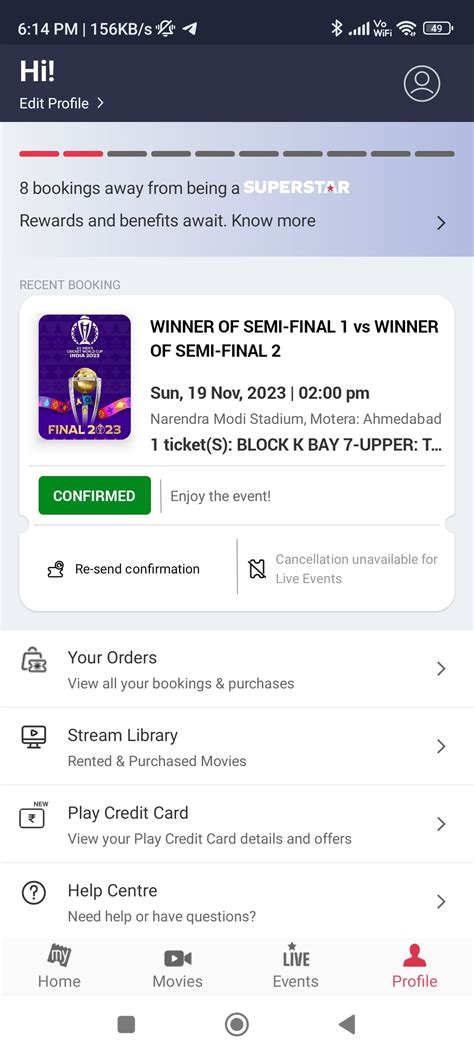Tap the Help Centre question mark icon
474x1053 pixels.
pos(34,892)
